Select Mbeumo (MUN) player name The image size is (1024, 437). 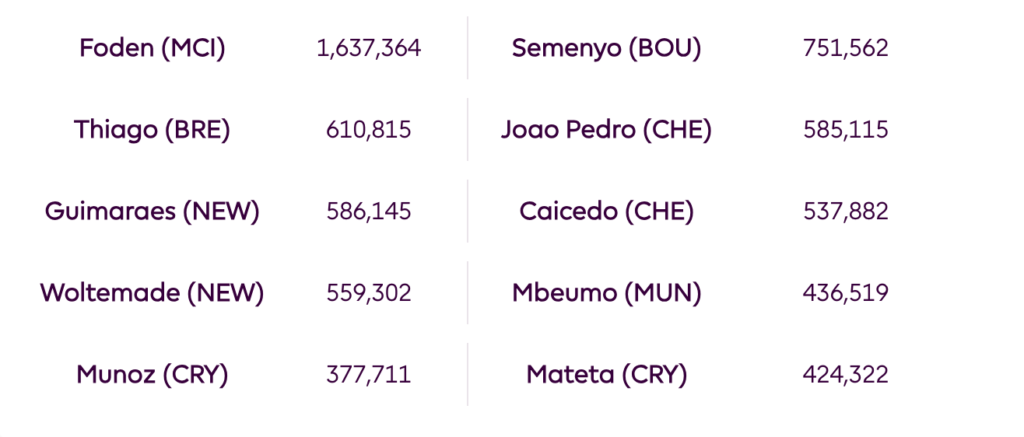point(606,293)
